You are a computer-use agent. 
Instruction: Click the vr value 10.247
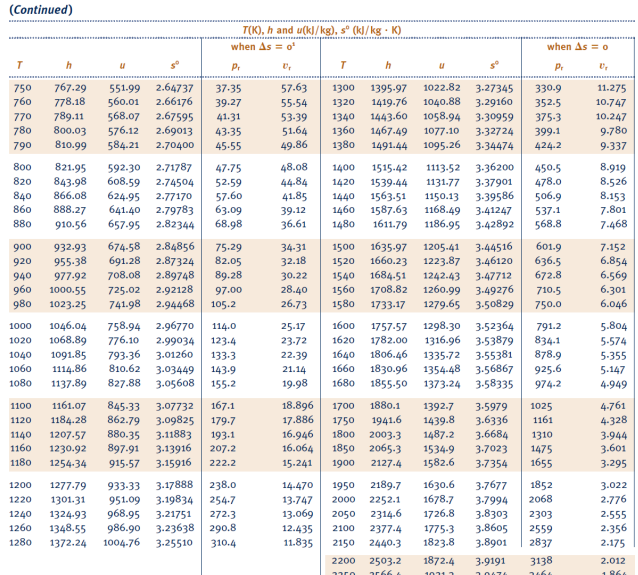[x=612, y=116]
